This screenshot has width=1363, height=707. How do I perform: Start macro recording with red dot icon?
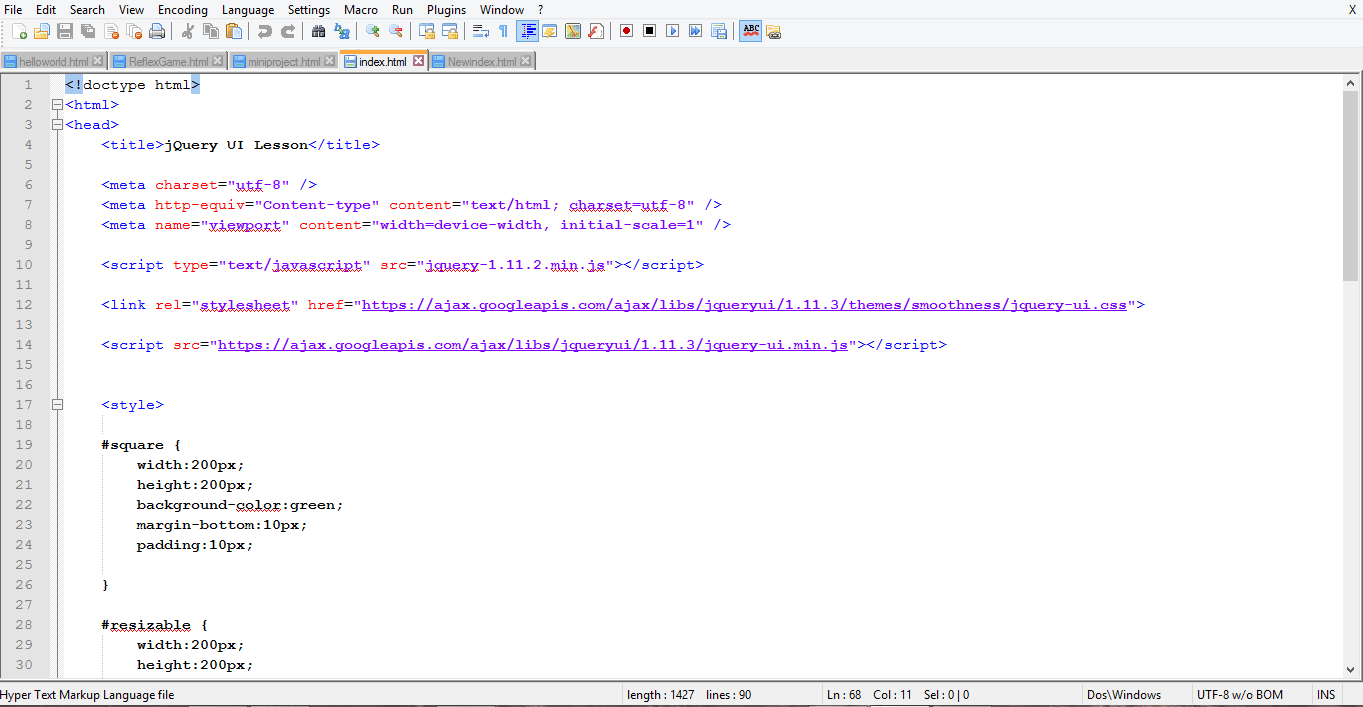(x=627, y=31)
